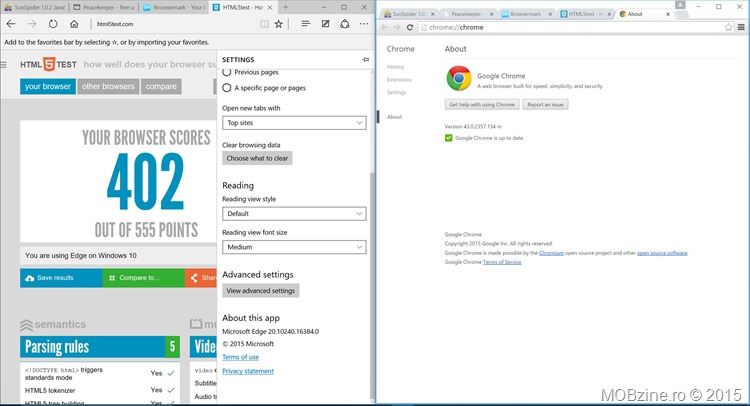Click Chrome is up to date checkmark
The width and height of the screenshot is (750, 406).
click(x=448, y=138)
